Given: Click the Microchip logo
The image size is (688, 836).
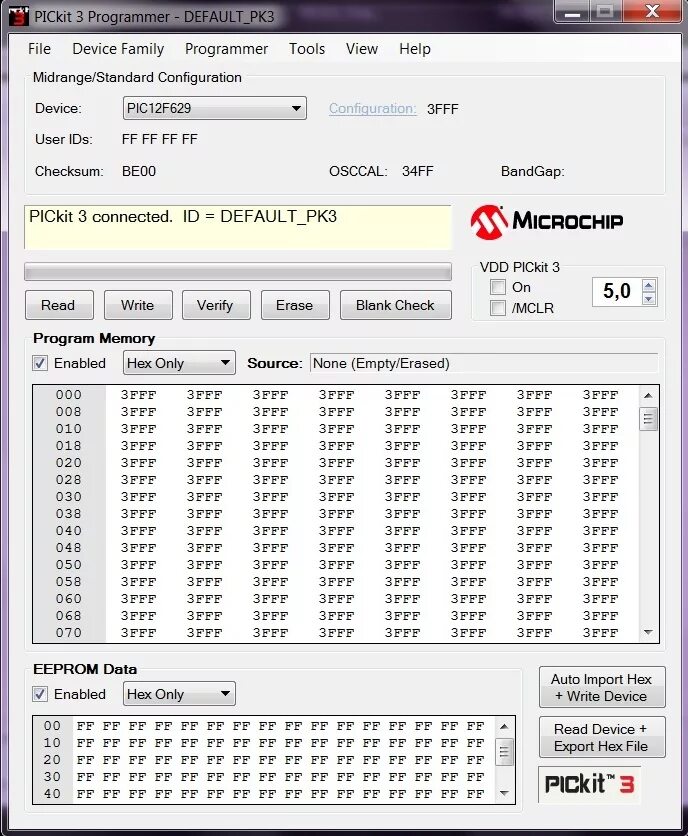Looking at the screenshot, I should (547, 222).
